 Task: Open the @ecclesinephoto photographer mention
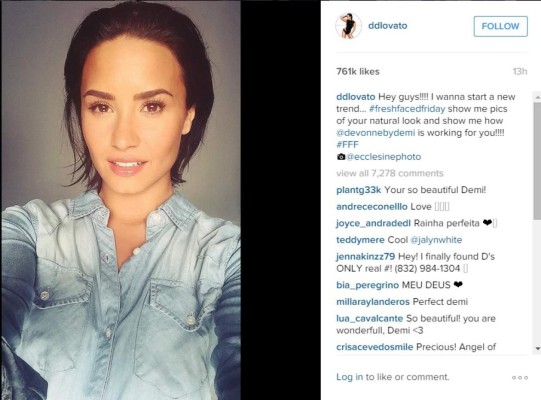click(384, 157)
